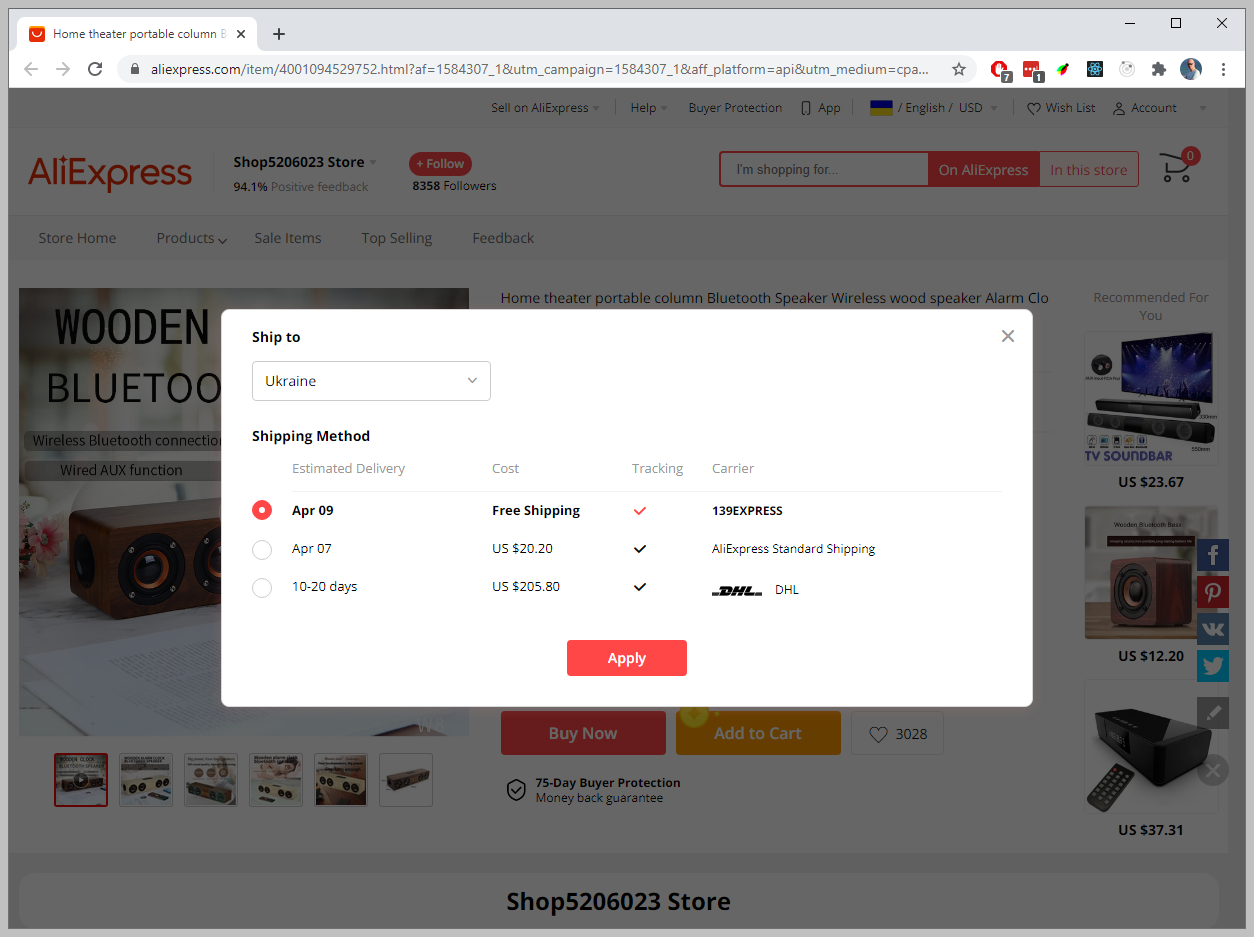1254x937 pixels.
Task: Bookmark this page with star icon
Action: [958, 69]
